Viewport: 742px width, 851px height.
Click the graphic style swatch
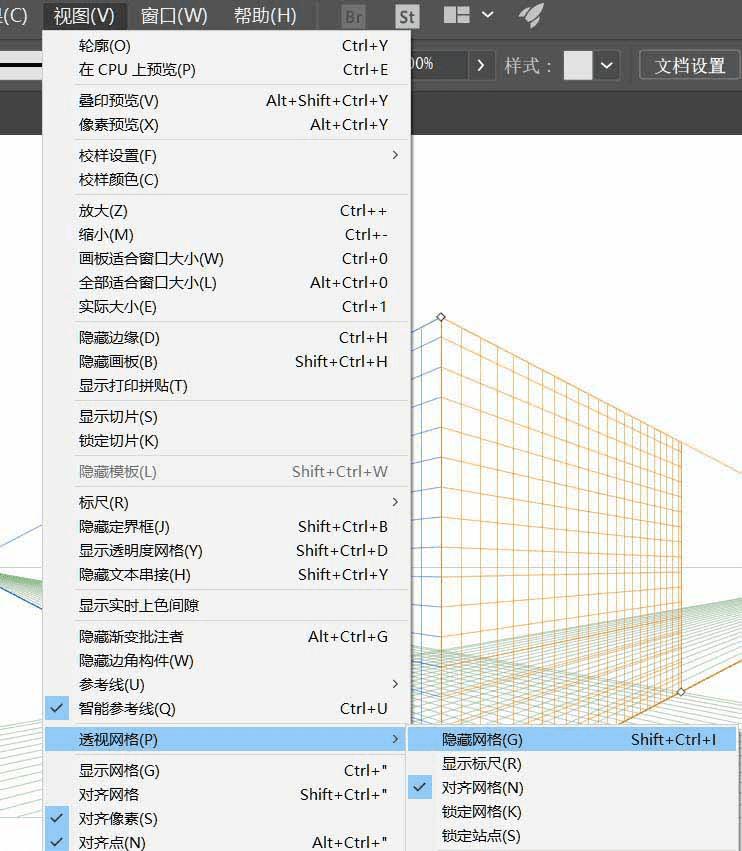[x=578, y=66]
